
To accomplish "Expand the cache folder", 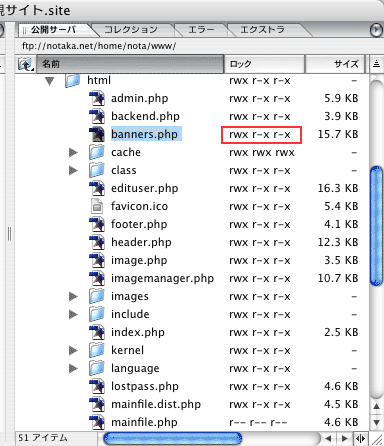I will (73, 153).
